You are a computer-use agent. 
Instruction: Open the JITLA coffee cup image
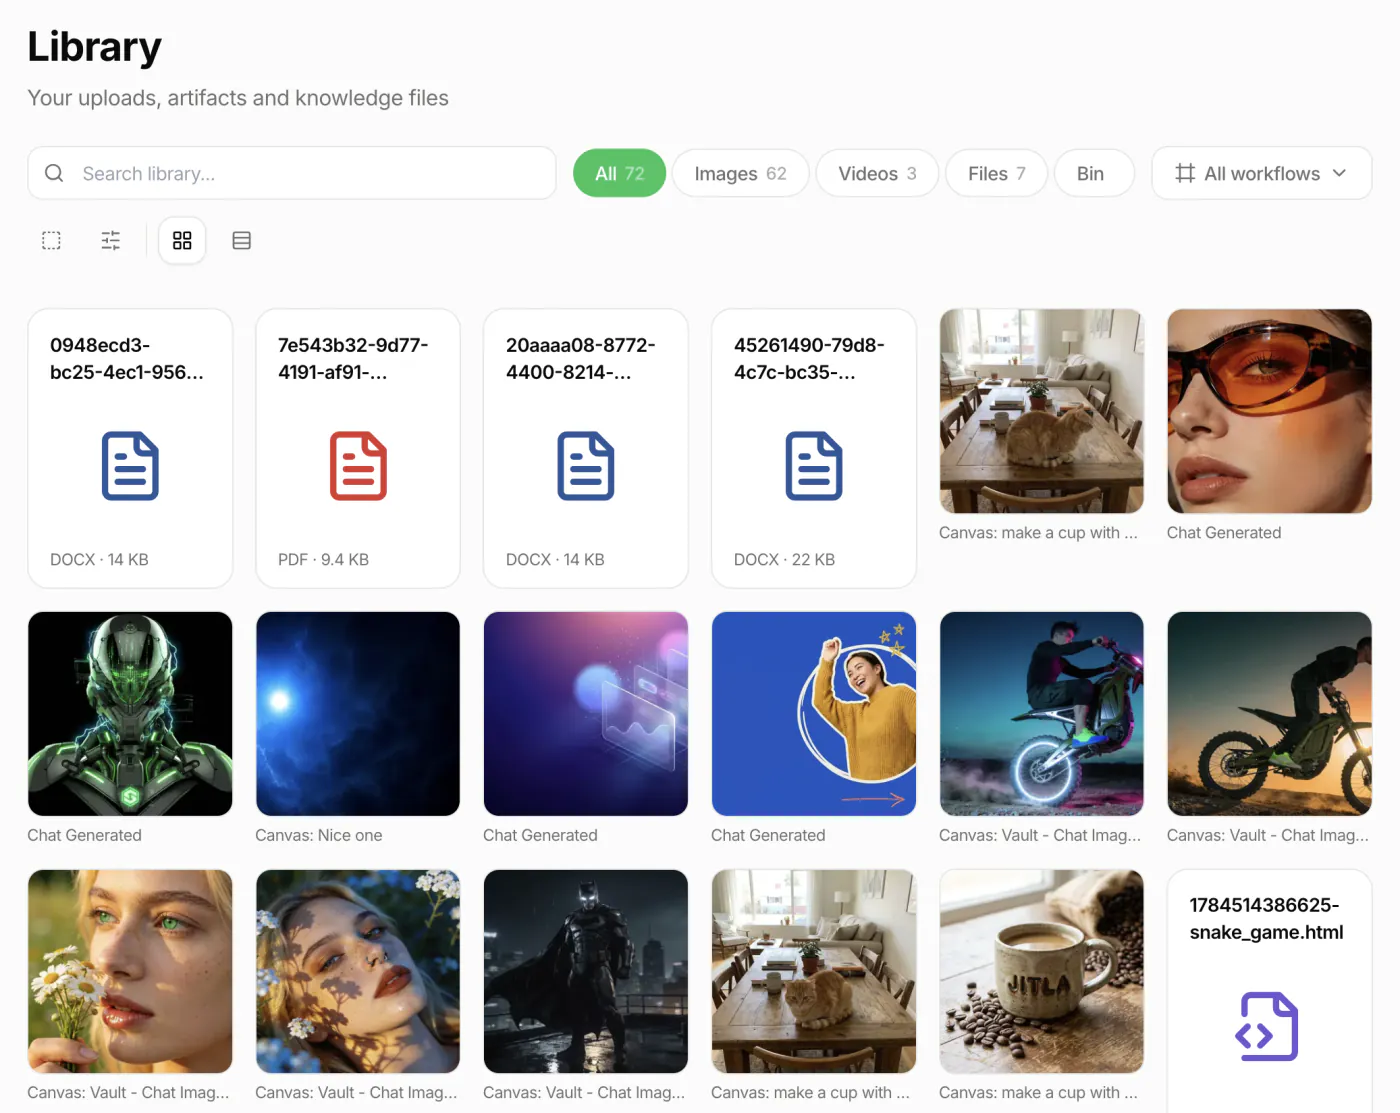point(1041,971)
